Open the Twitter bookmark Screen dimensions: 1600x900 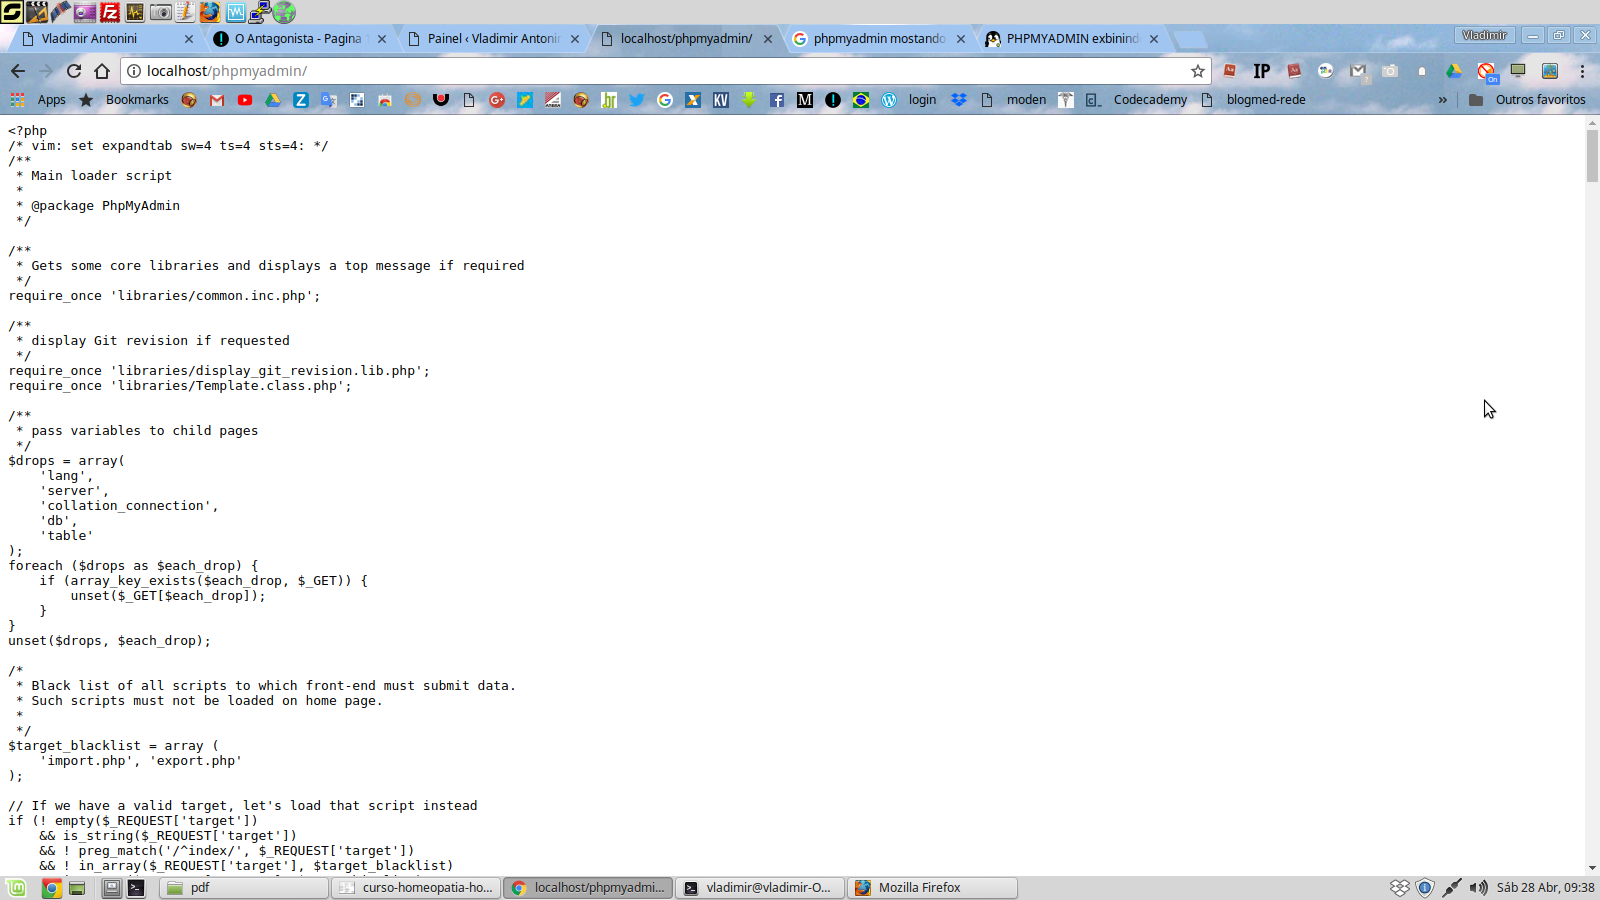click(x=637, y=99)
